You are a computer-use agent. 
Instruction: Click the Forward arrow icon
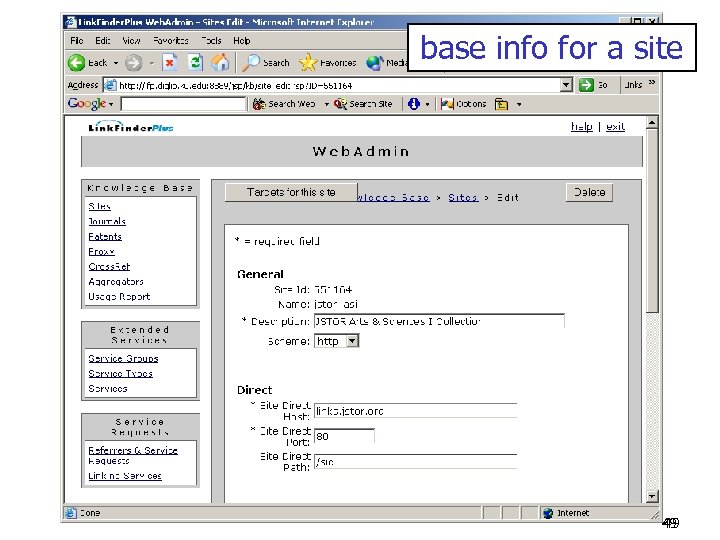coord(134,63)
